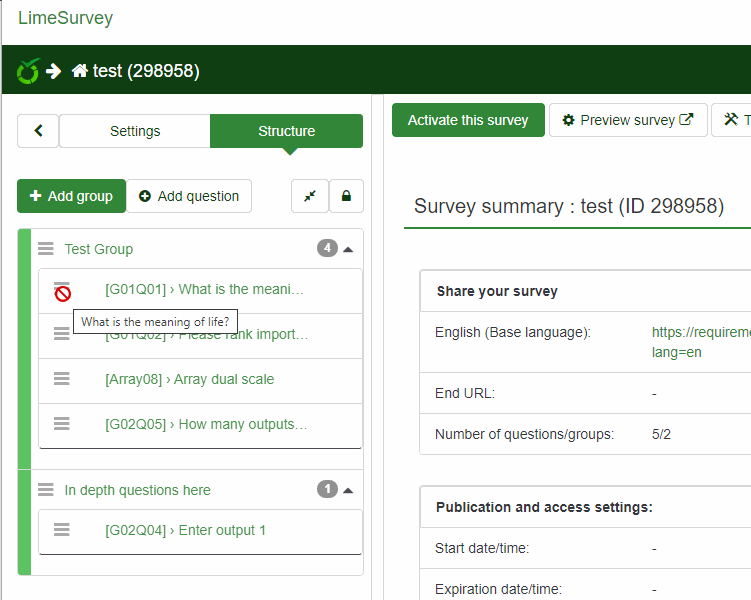Collapse the 'In depth questions here' group
The height and width of the screenshot is (600, 751).
pos(348,490)
